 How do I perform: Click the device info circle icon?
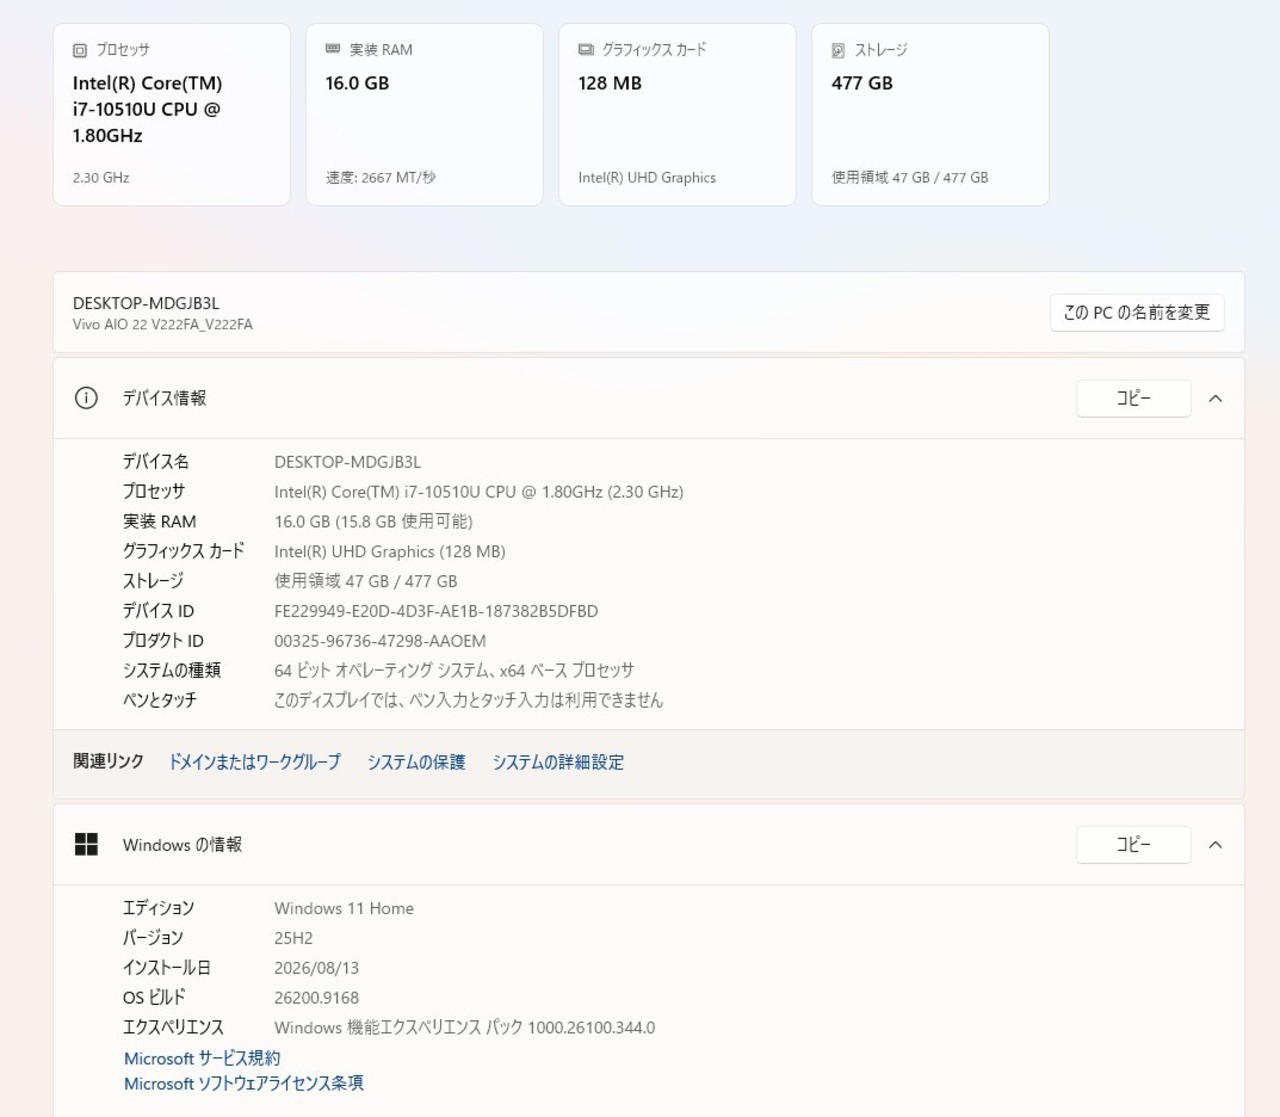point(86,398)
